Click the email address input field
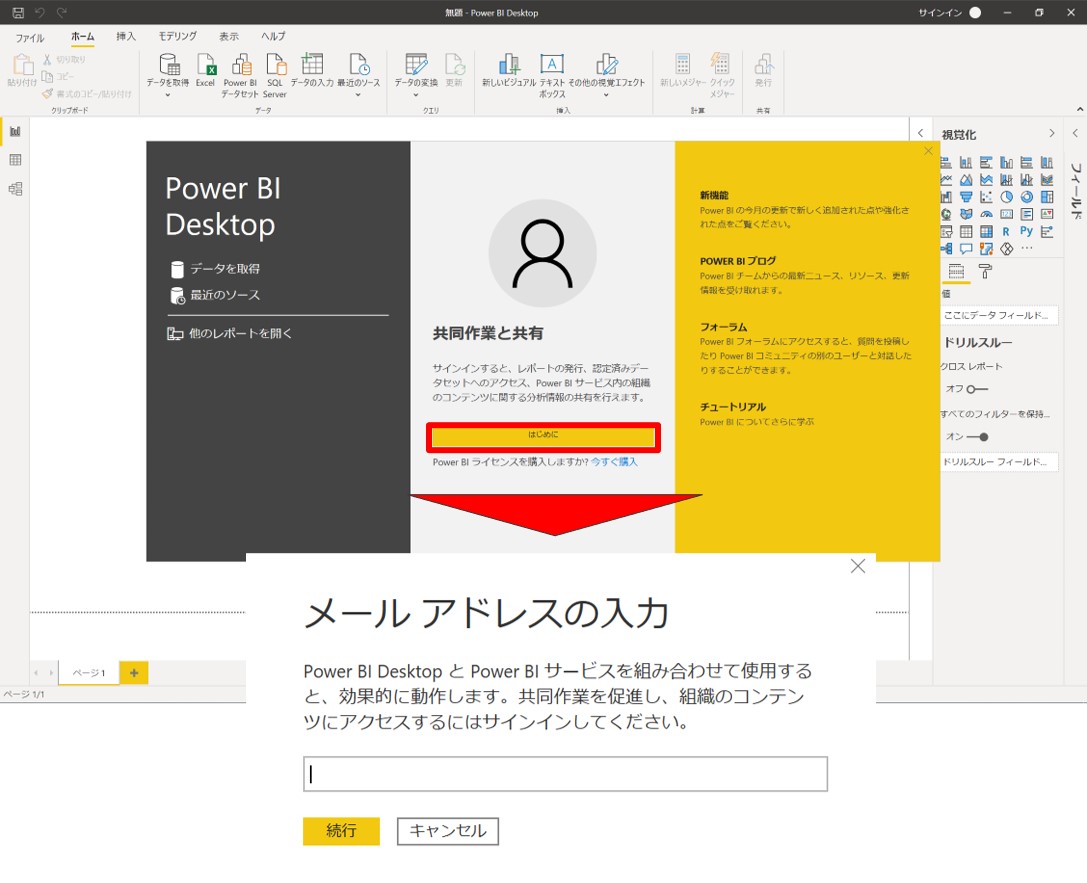The width and height of the screenshot is (1087, 883). (565, 774)
